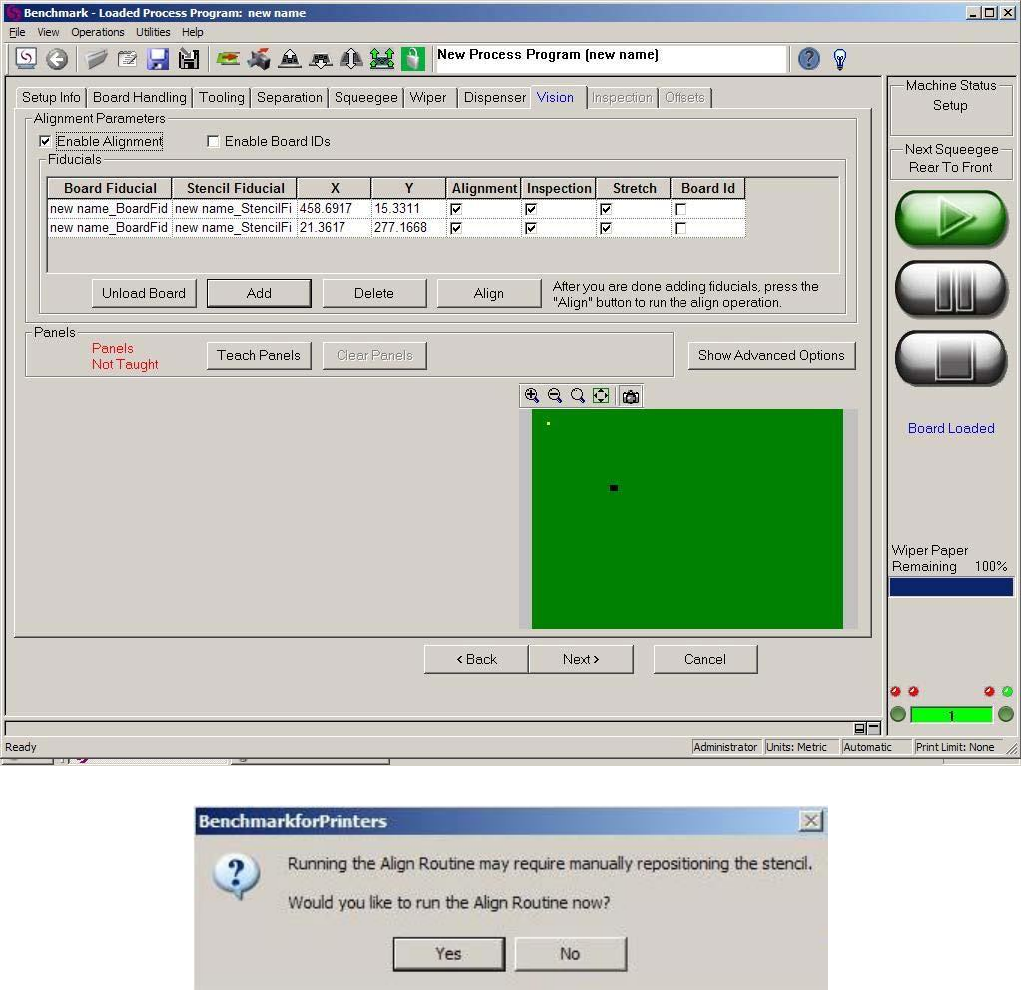Image resolution: width=1021 pixels, height=990 pixels.
Task: Toggle Alignment checkbox in X 458.6917 row
Action: tap(456, 209)
